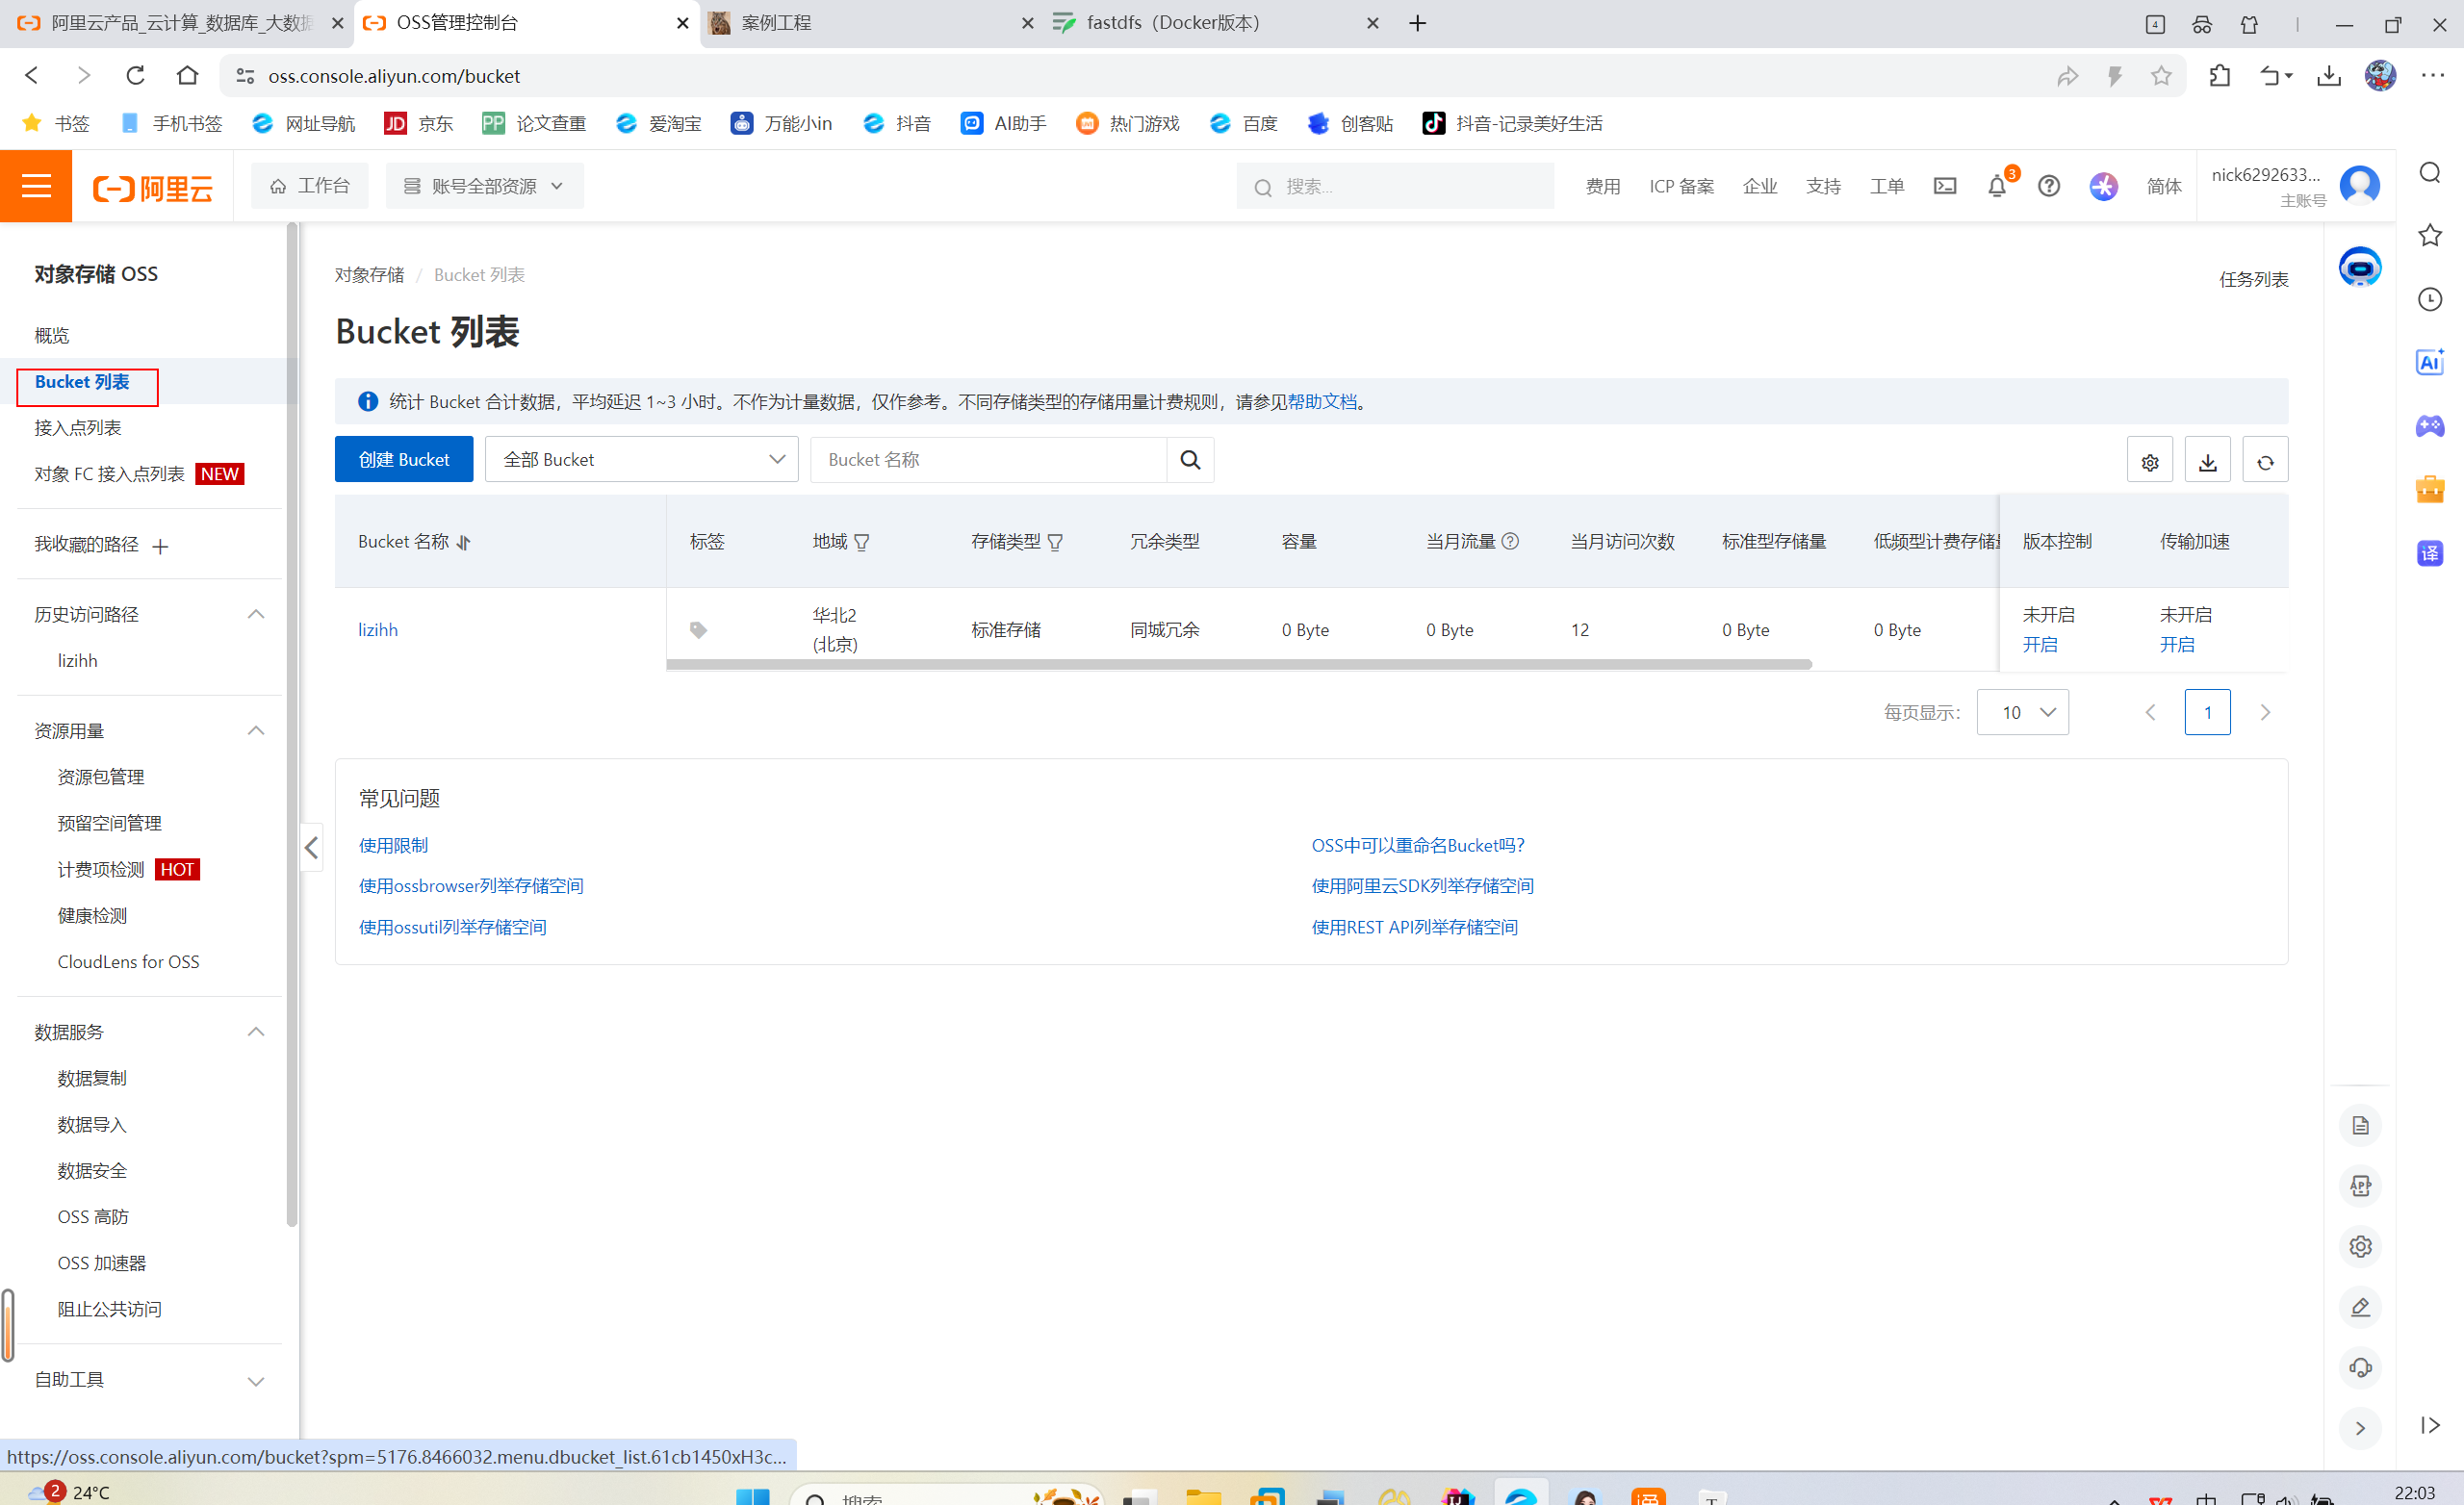Open the notification bell with the 3 badge
The width and height of the screenshot is (2464, 1505).
coord(1996,186)
